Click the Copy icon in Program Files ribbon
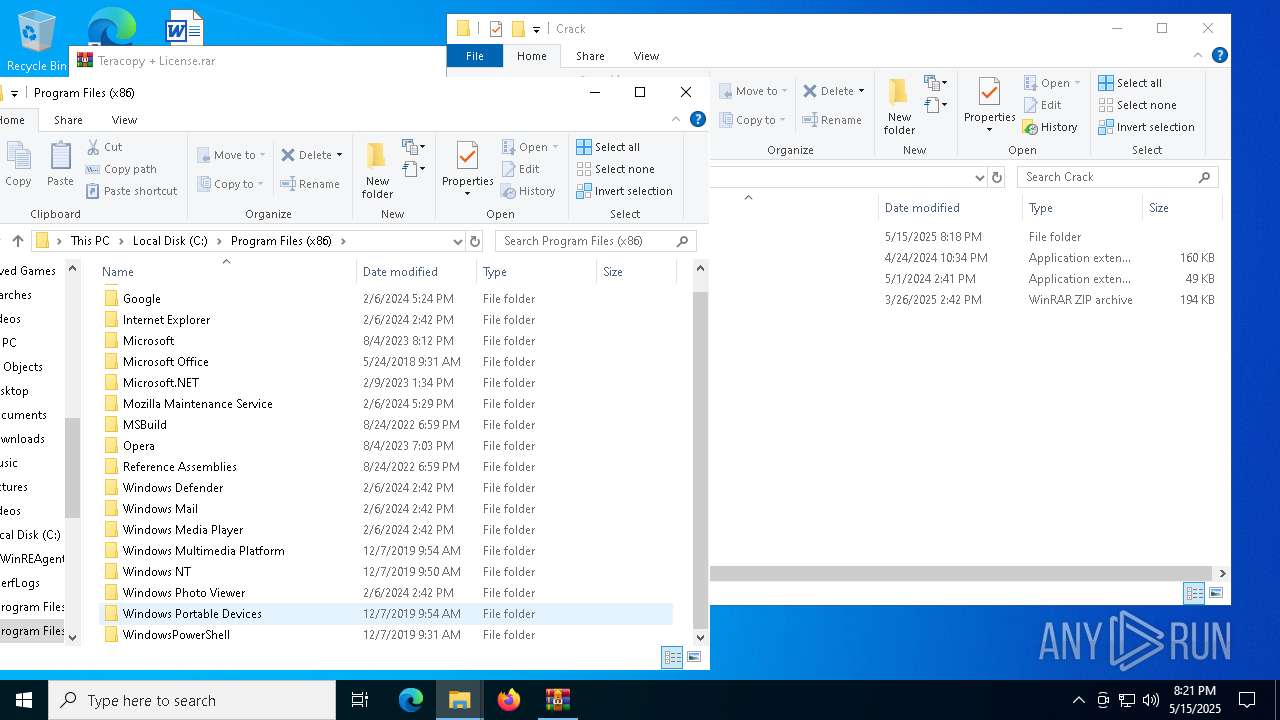 tap(18, 165)
